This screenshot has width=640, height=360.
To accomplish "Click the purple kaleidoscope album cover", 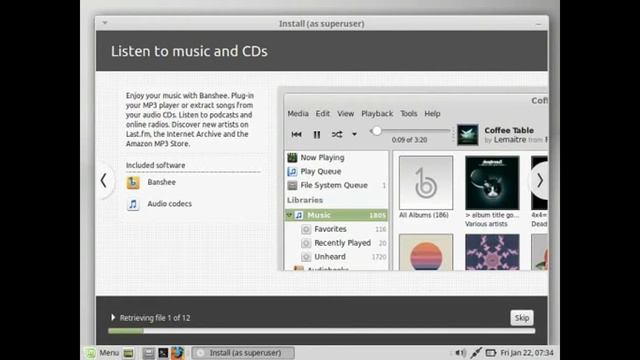I will (492, 252).
